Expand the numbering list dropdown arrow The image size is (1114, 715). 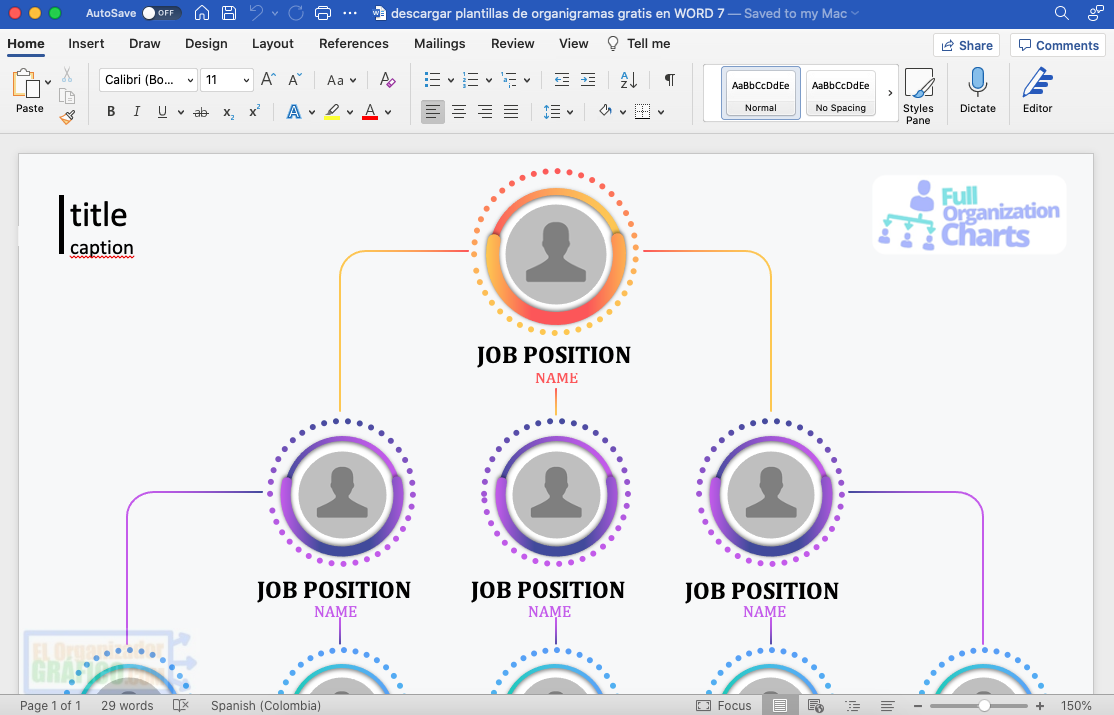(489, 80)
